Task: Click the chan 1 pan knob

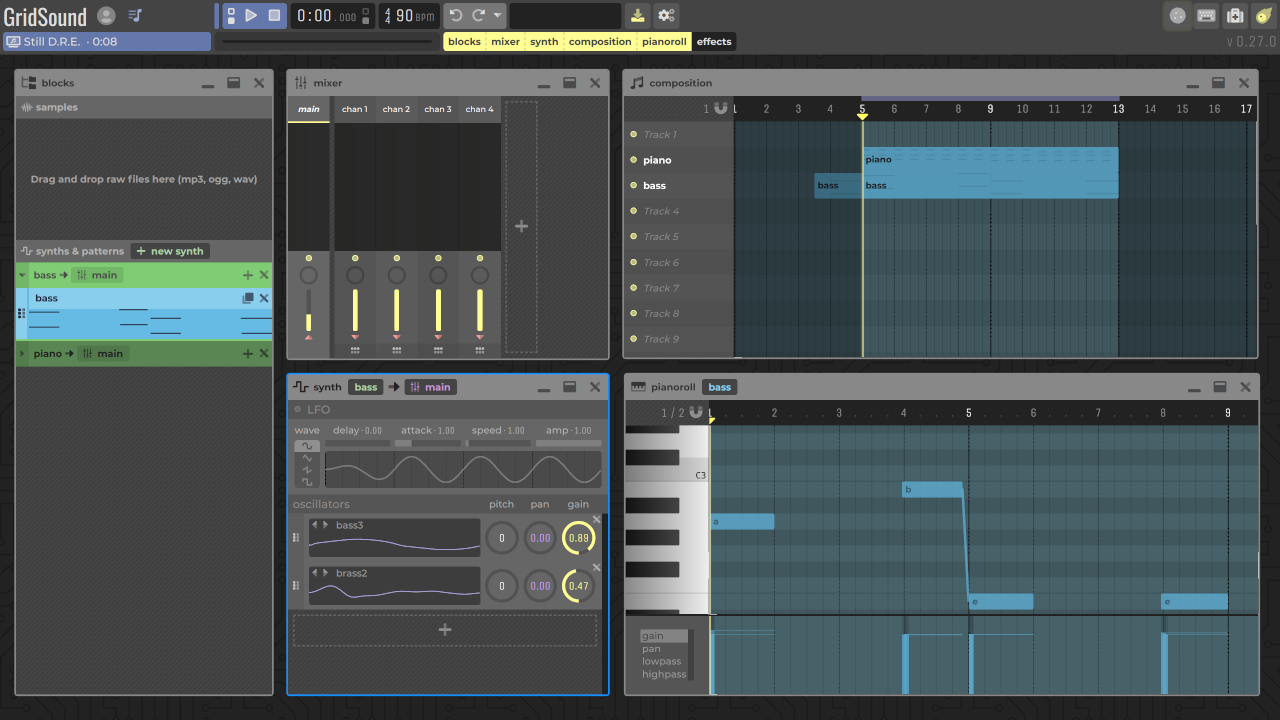Action: pos(355,275)
